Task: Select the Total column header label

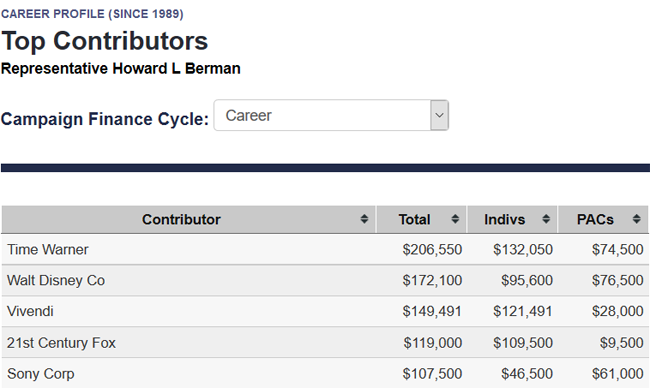Action: [414, 219]
